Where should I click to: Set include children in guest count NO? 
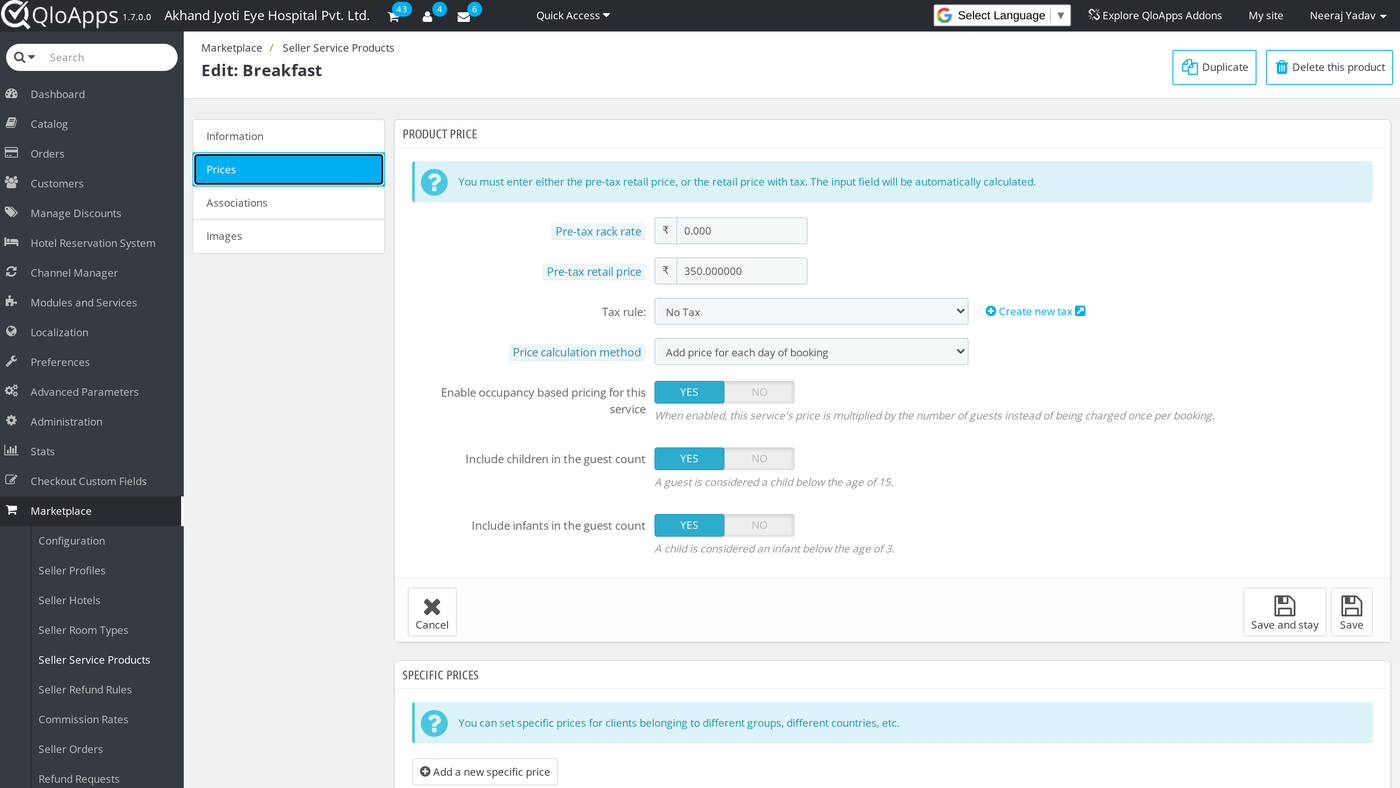click(x=759, y=458)
